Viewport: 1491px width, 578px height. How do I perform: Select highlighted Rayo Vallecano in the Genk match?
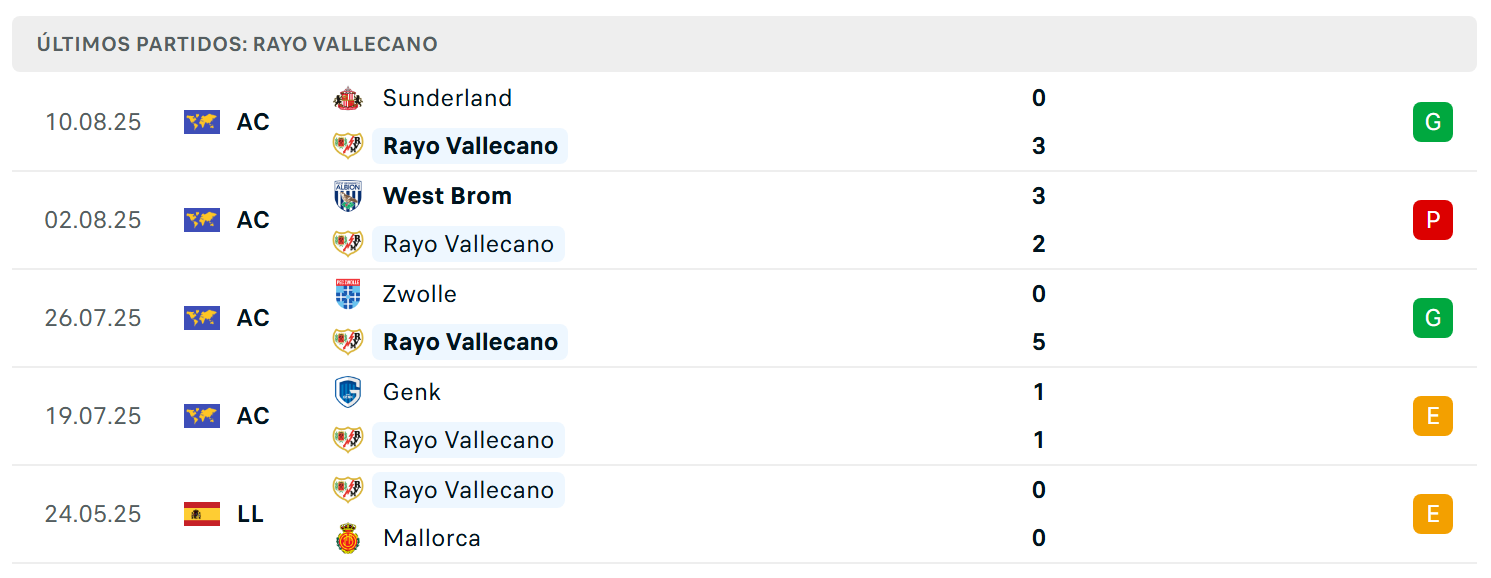[x=468, y=440]
